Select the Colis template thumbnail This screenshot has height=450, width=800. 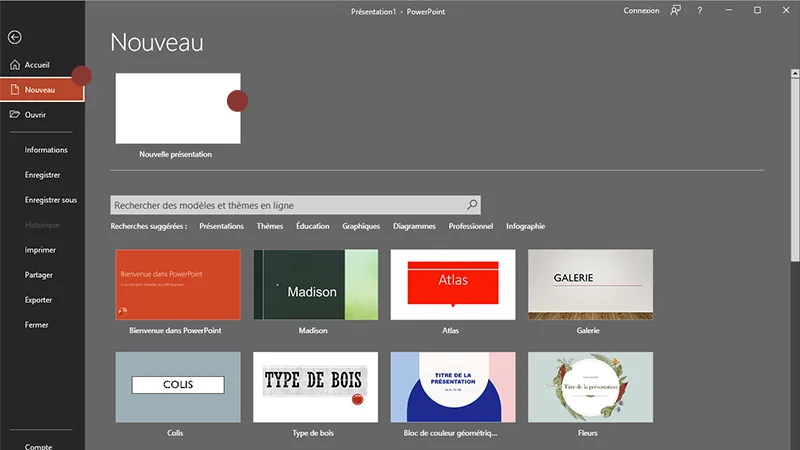point(178,387)
